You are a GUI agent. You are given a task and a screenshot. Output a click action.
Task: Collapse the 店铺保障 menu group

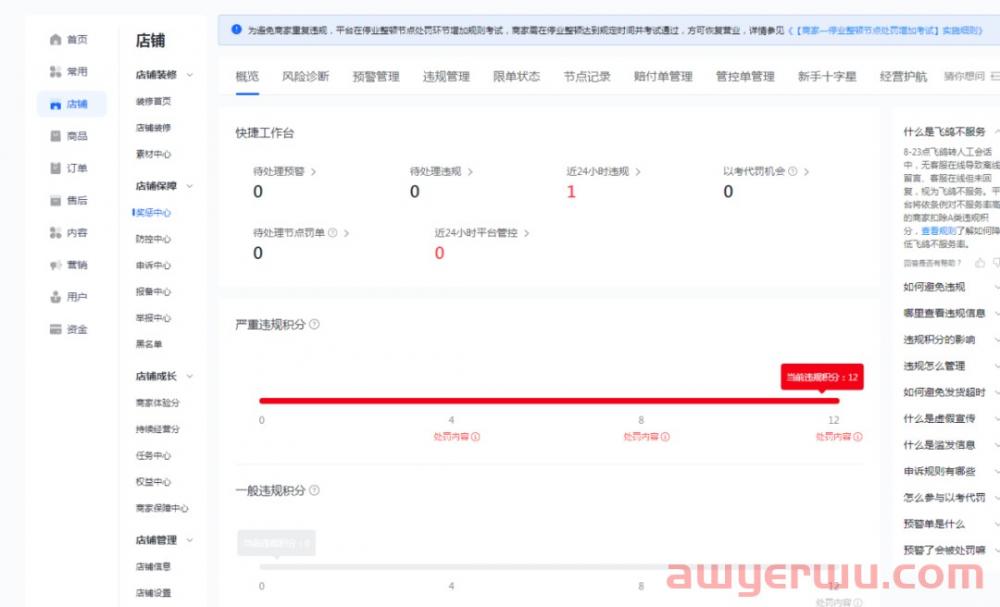tap(190, 186)
